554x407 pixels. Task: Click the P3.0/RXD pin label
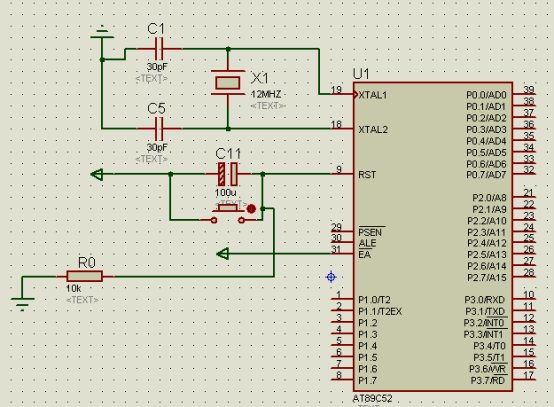(x=484, y=300)
